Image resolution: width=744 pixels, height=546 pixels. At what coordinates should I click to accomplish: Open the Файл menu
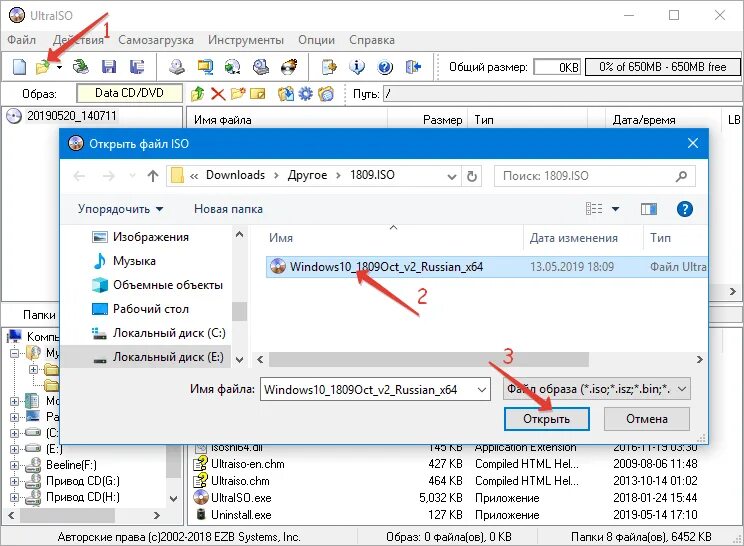click(x=21, y=40)
